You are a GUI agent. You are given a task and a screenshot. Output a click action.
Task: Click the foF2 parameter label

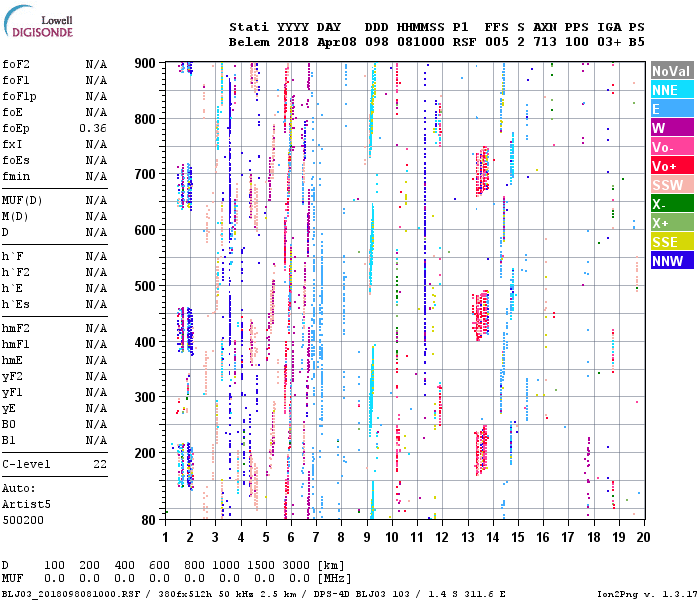pos(16,64)
